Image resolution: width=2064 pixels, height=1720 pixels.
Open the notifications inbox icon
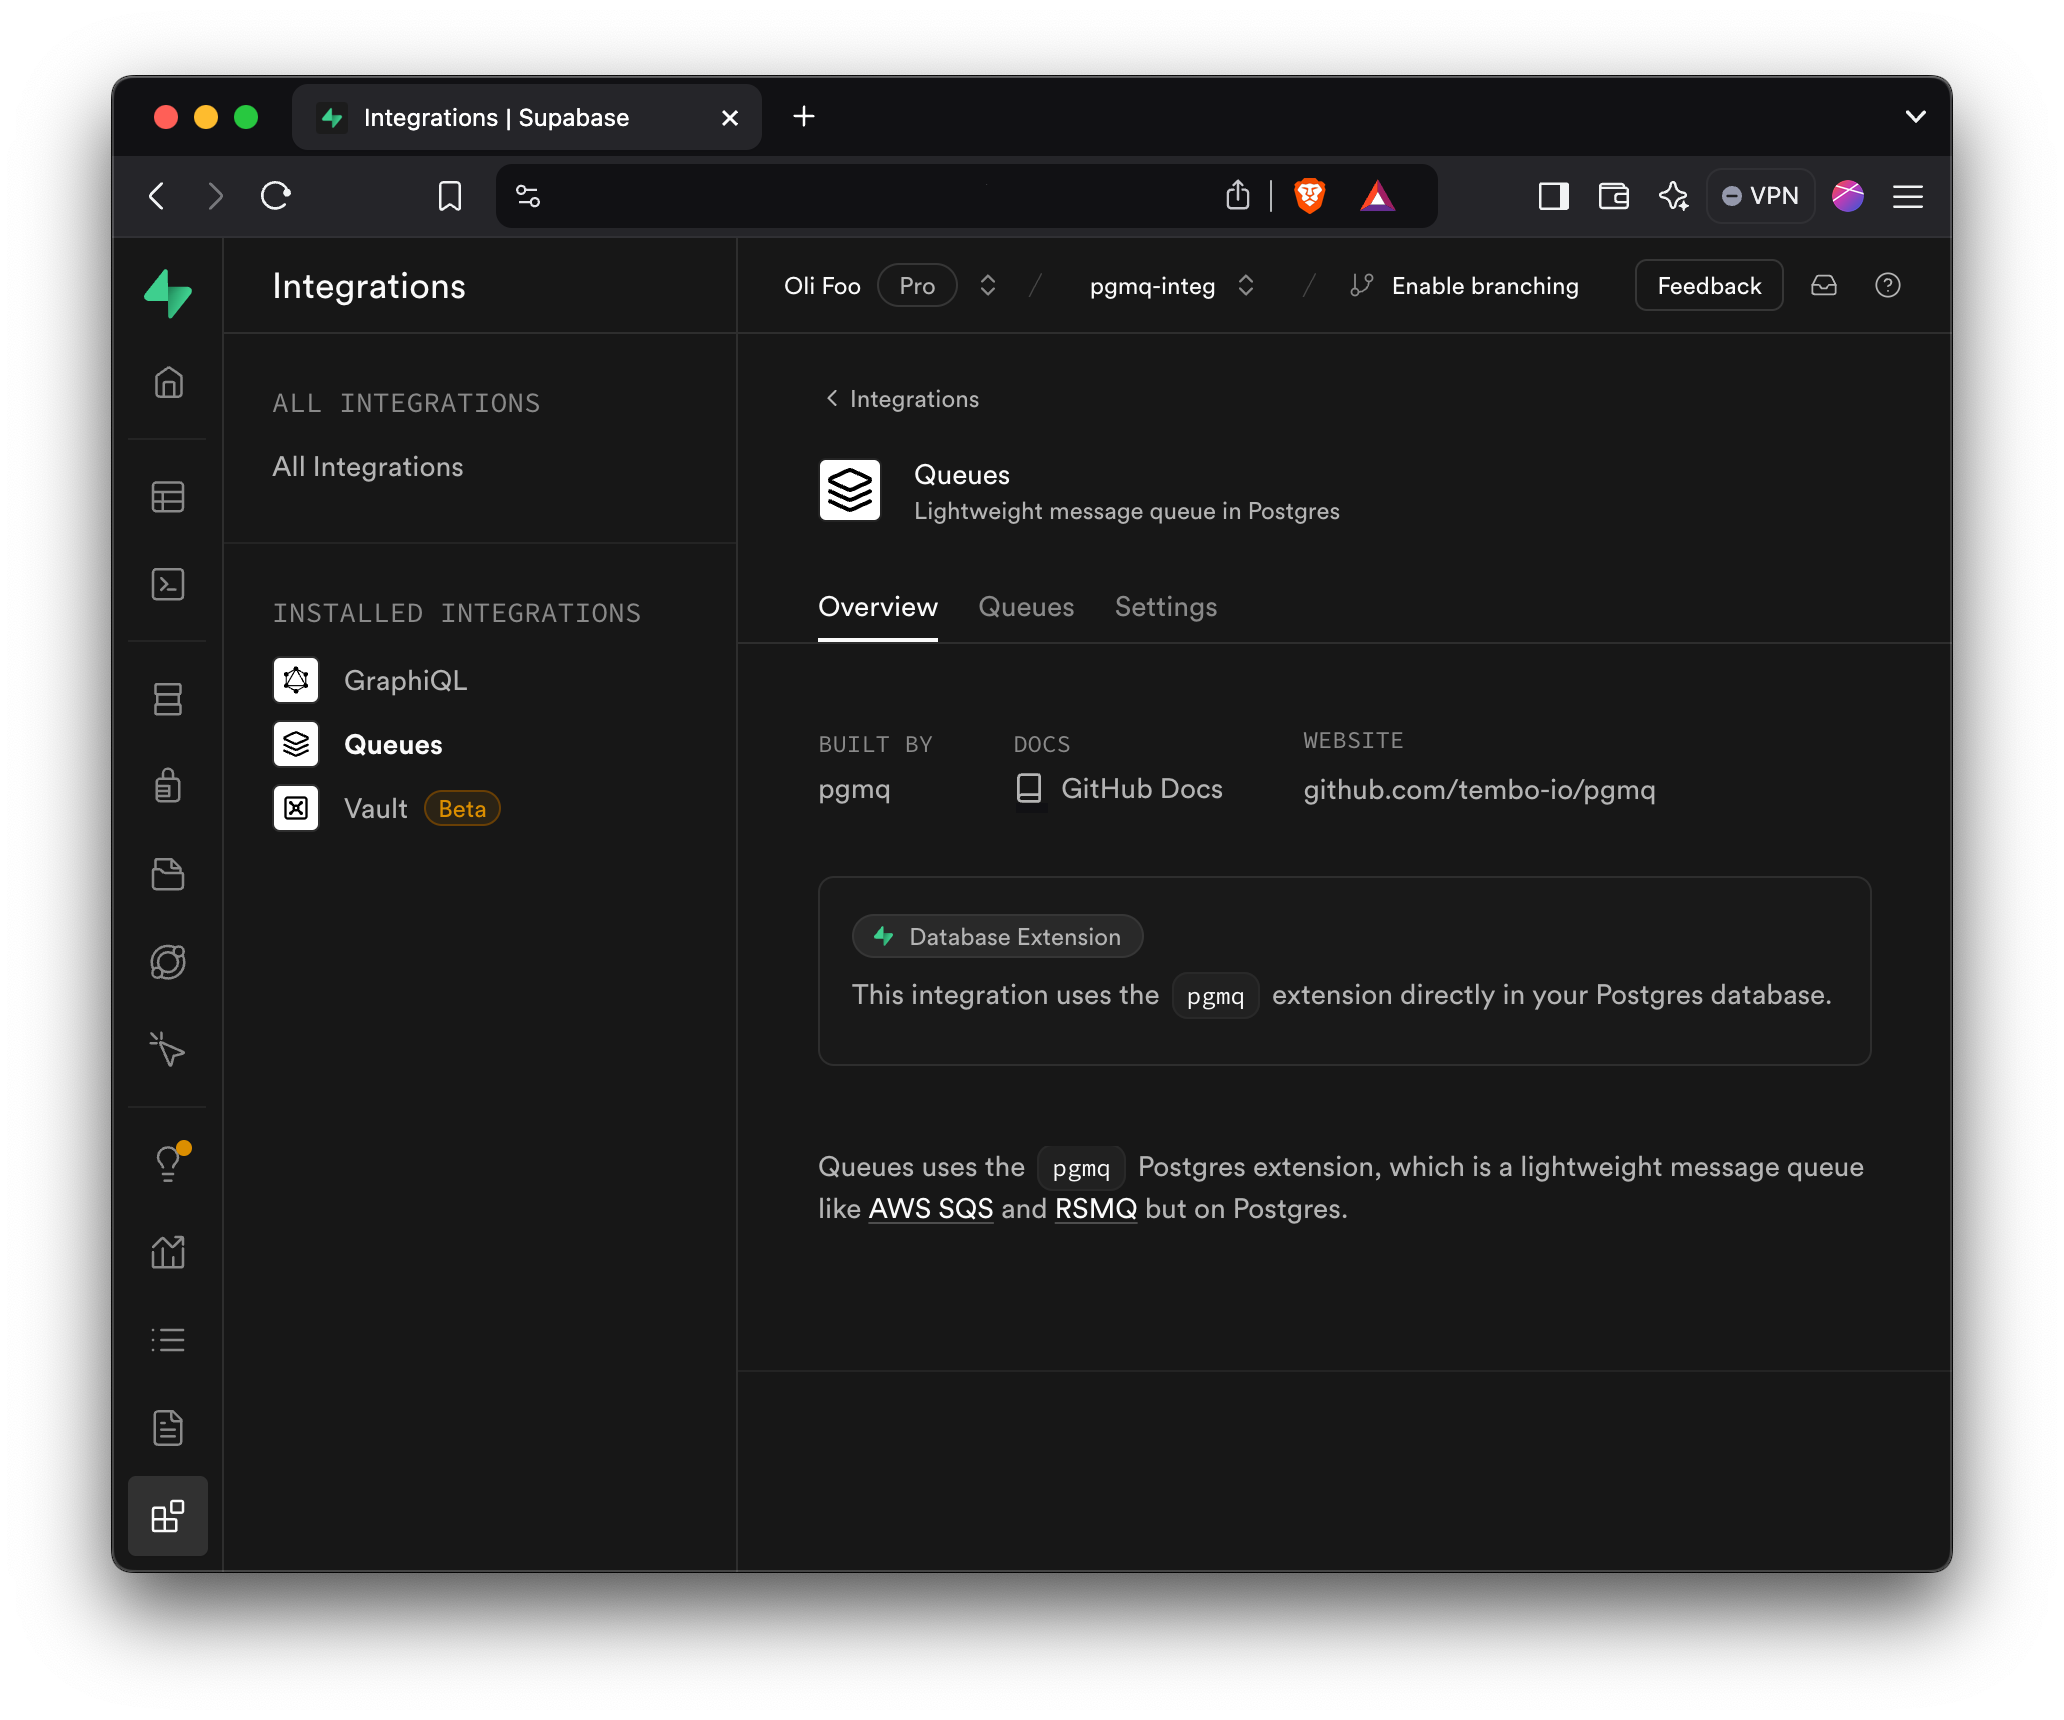[x=1824, y=286]
